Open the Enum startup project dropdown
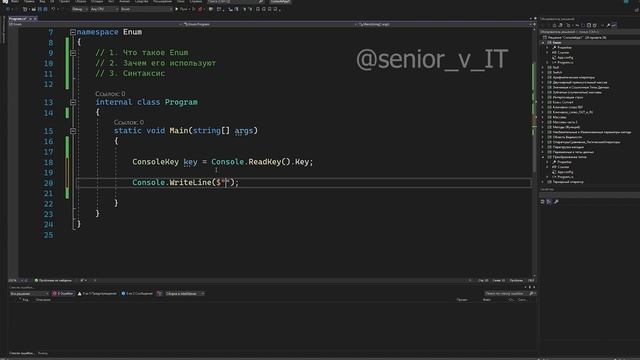This screenshot has width=640, height=360. tap(146, 9)
